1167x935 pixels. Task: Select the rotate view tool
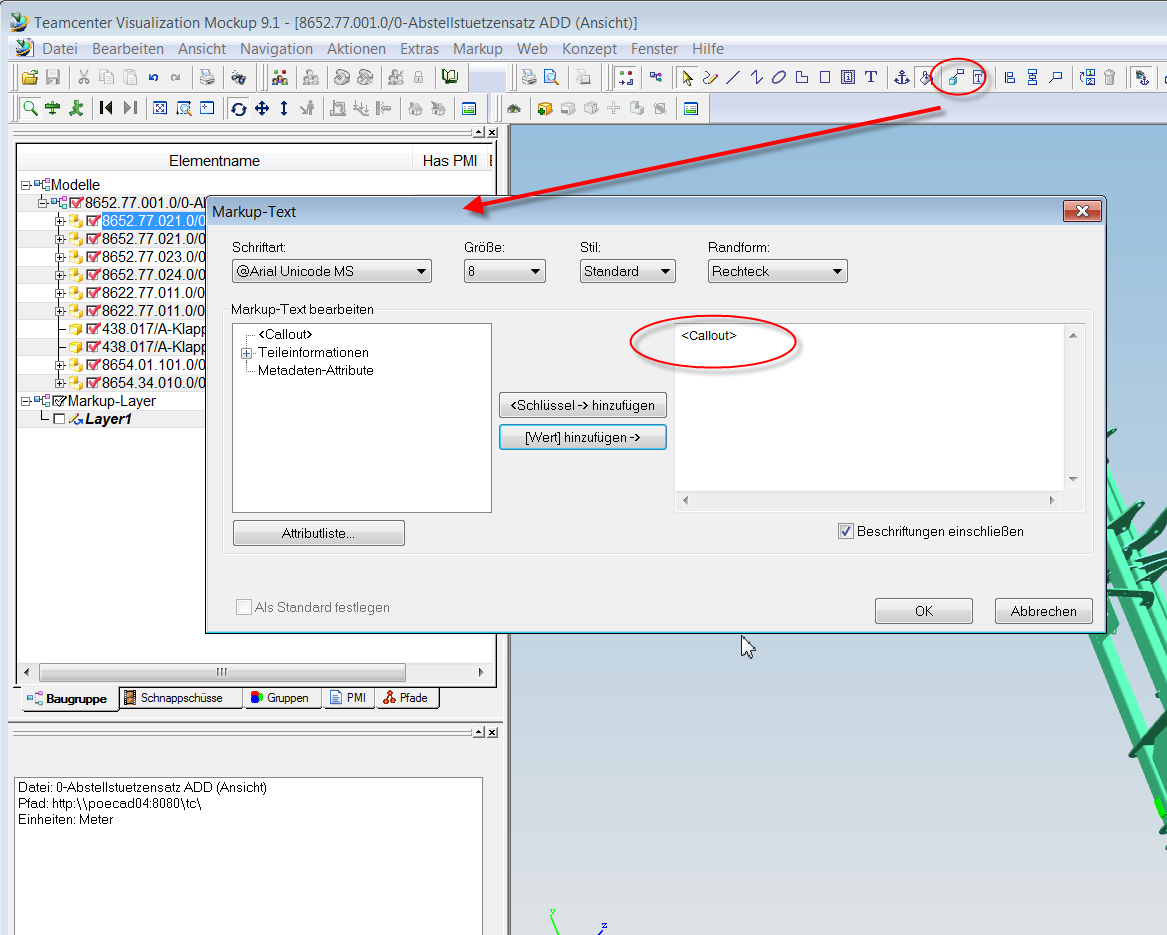(x=238, y=109)
